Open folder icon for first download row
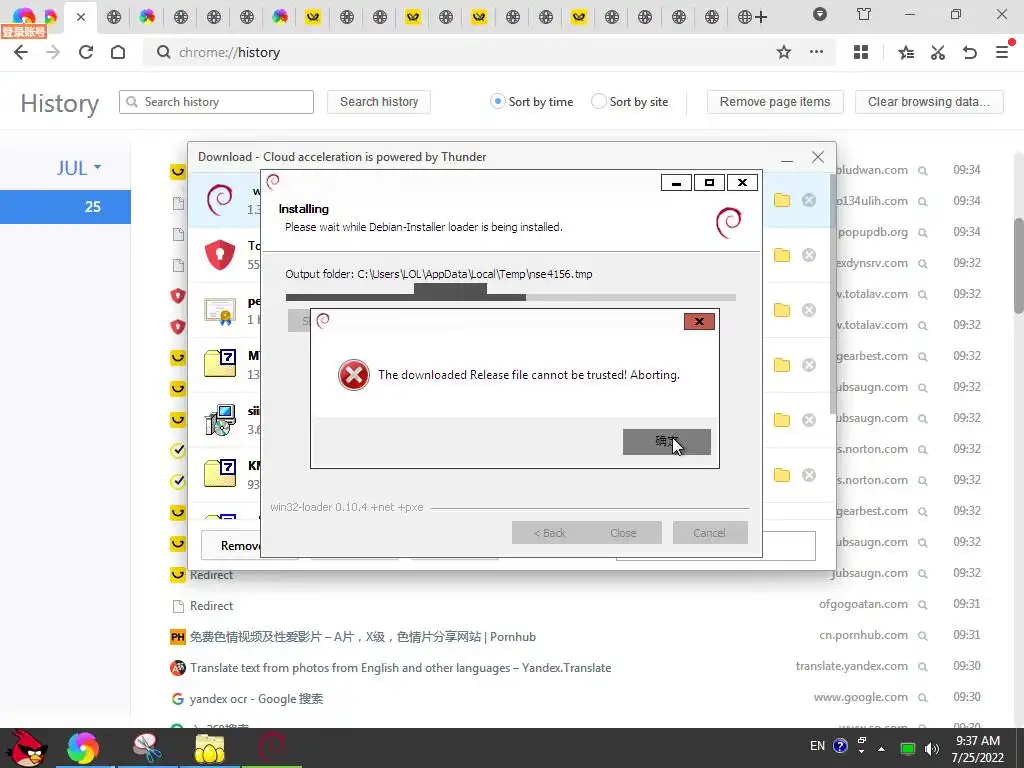The image size is (1024, 768). tap(782, 200)
